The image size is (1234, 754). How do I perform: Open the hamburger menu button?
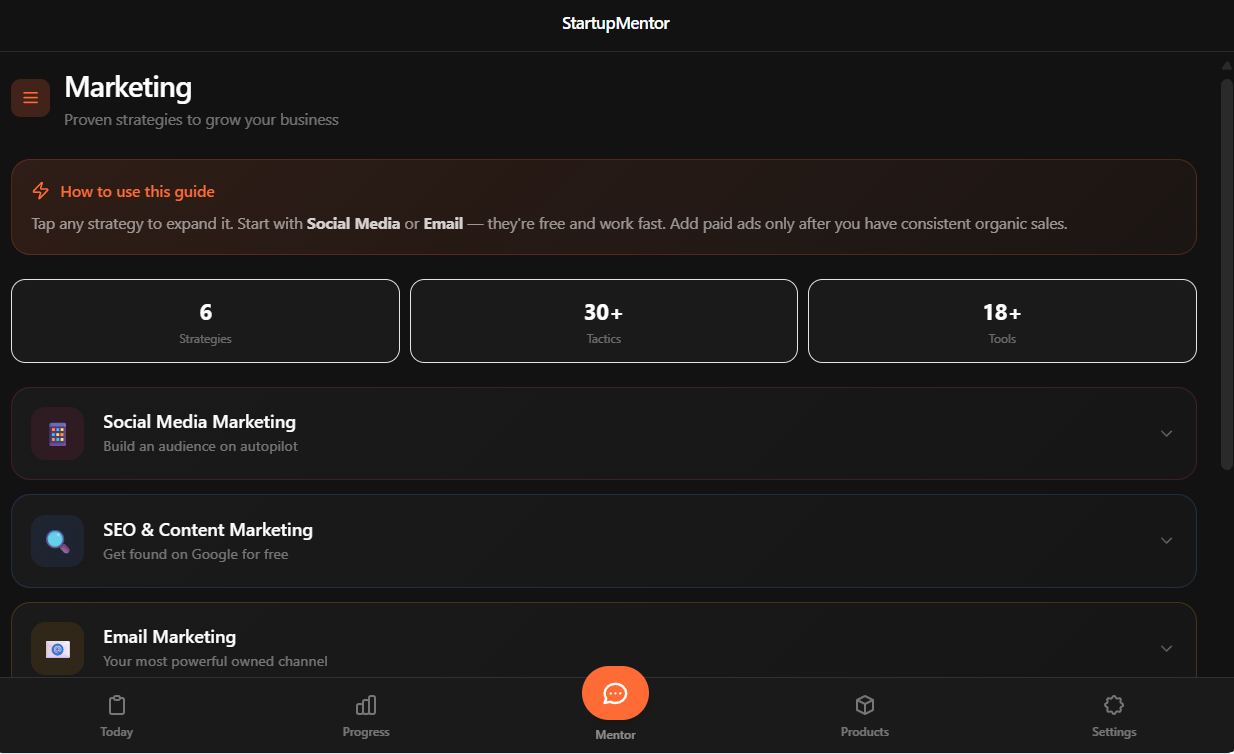point(30,97)
